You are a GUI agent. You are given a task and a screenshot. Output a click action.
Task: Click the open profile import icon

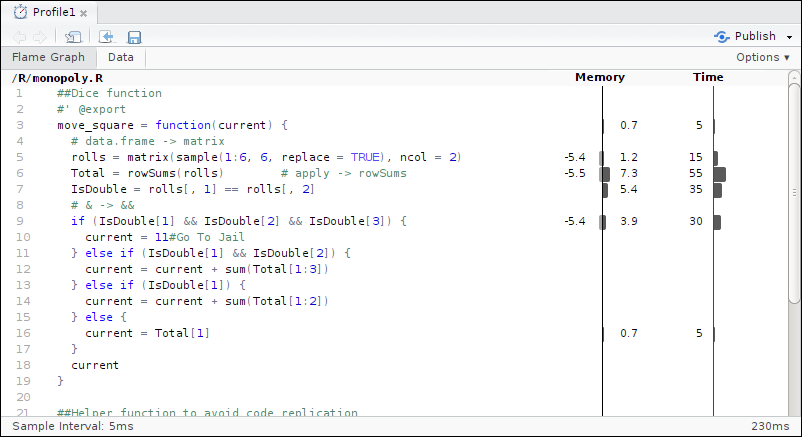(106, 37)
